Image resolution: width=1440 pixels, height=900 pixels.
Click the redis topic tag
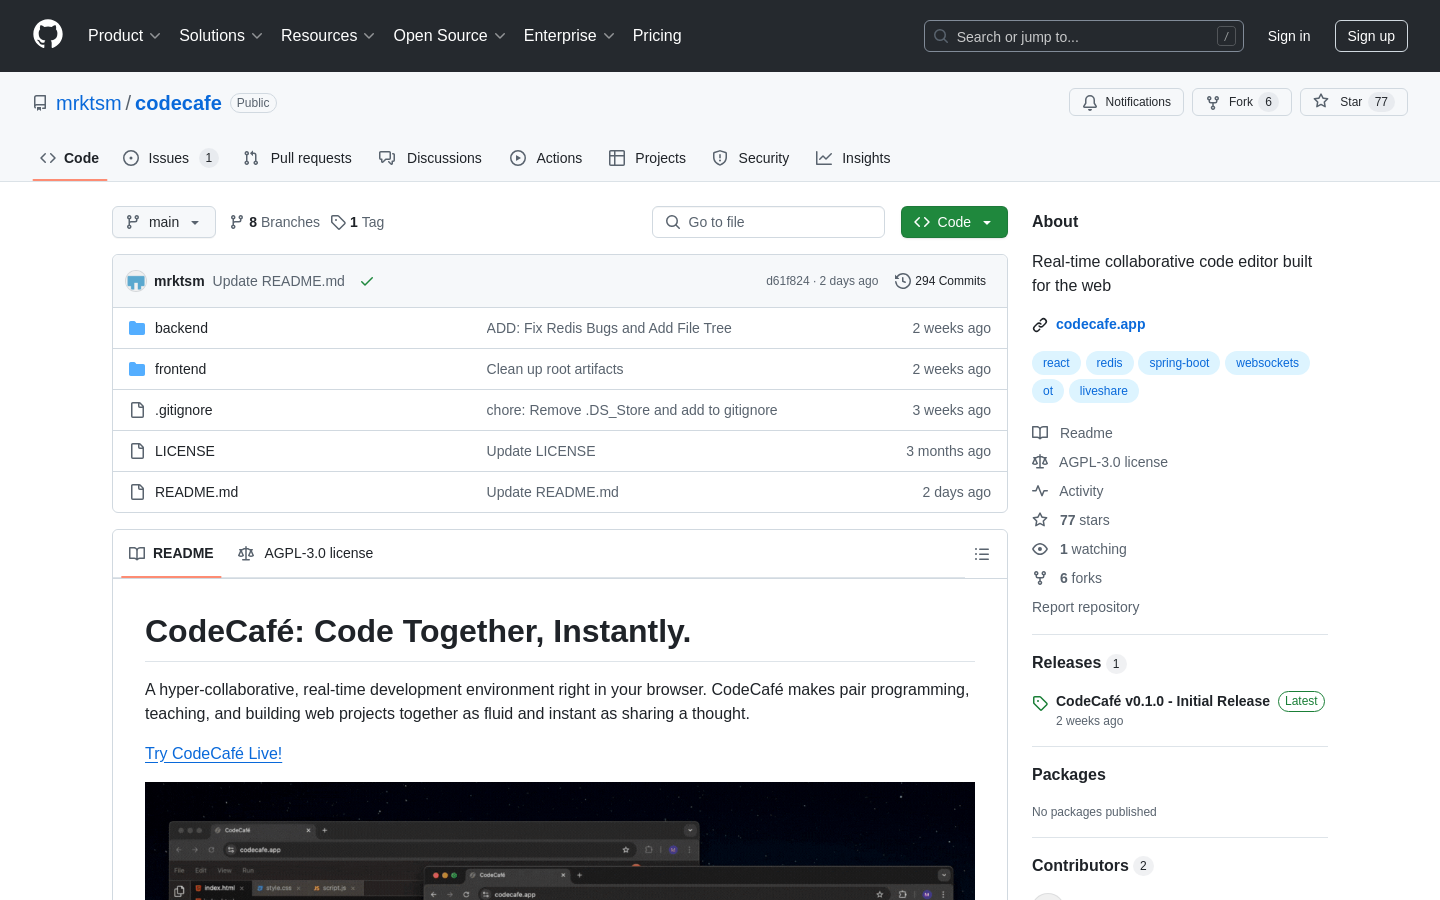click(x=1109, y=363)
